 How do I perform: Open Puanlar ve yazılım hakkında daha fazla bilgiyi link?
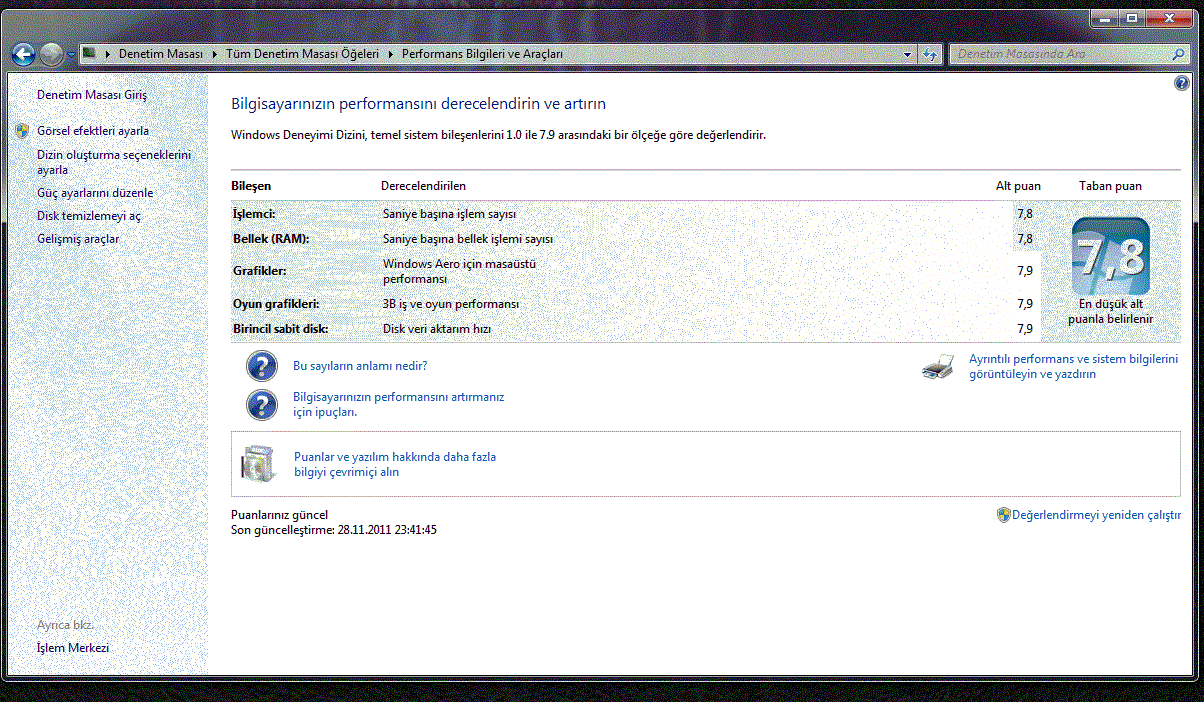click(395, 464)
